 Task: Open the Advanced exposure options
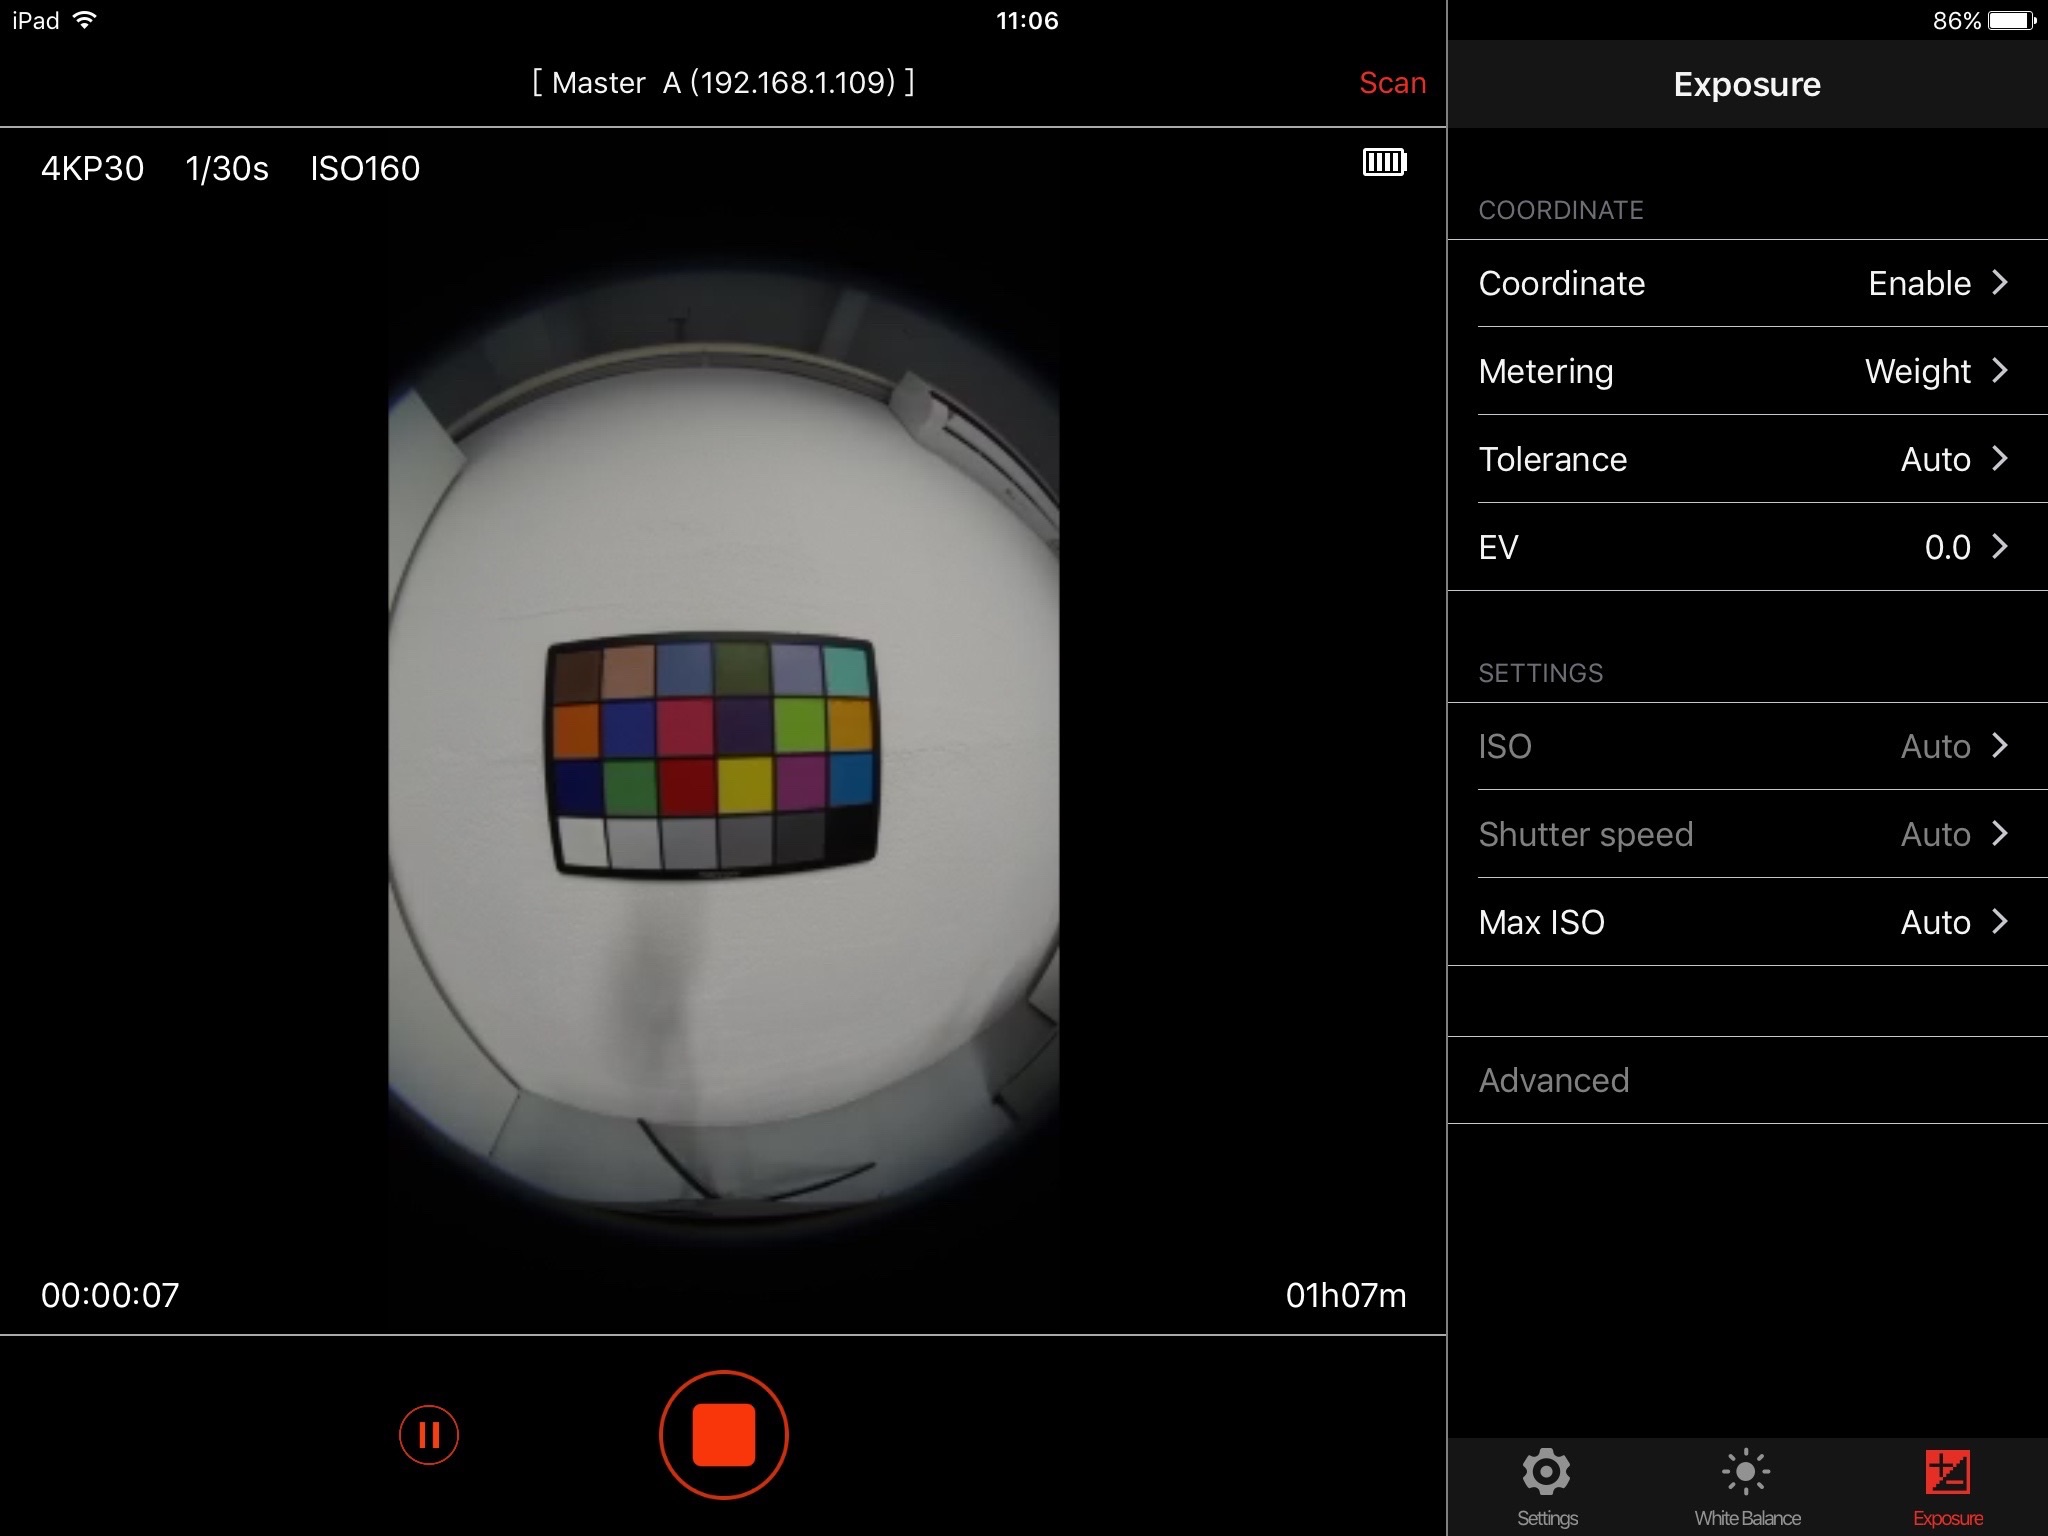tap(1747, 1080)
